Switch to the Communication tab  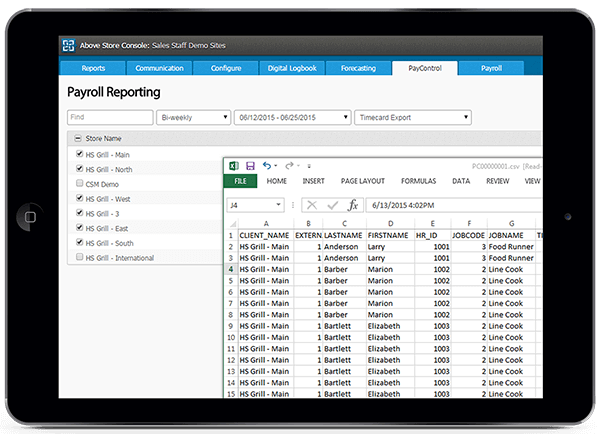point(159,68)
